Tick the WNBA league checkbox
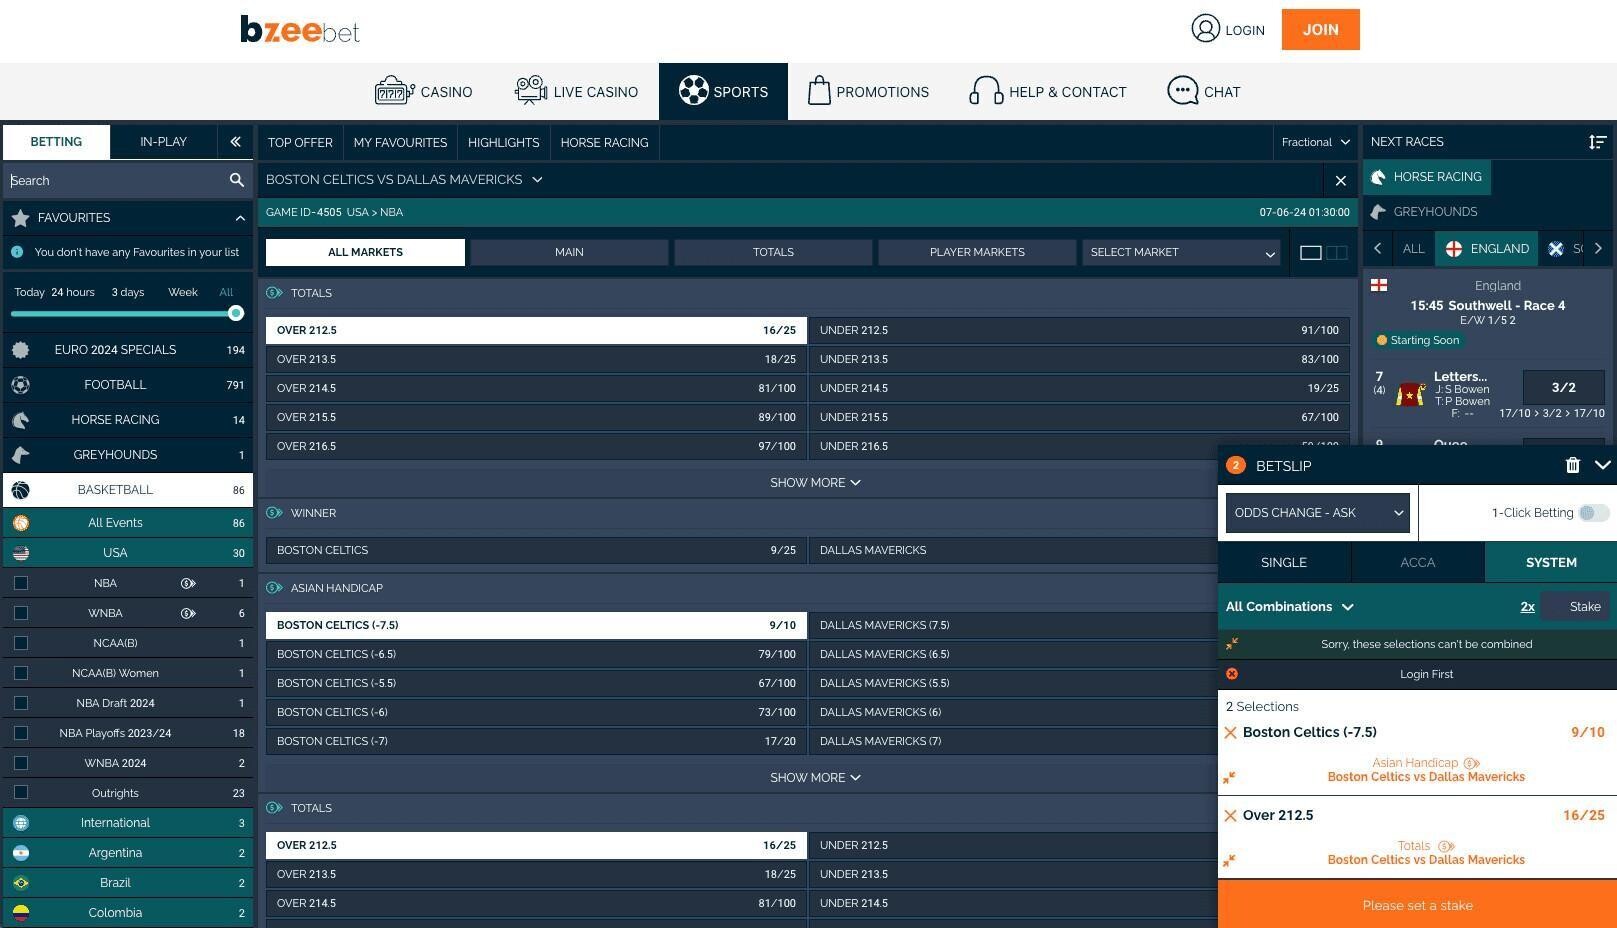 pos(21,613)
